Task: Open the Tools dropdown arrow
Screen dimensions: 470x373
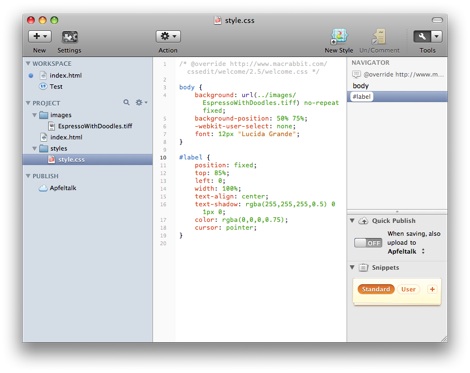Action: [x=436, y=36]
